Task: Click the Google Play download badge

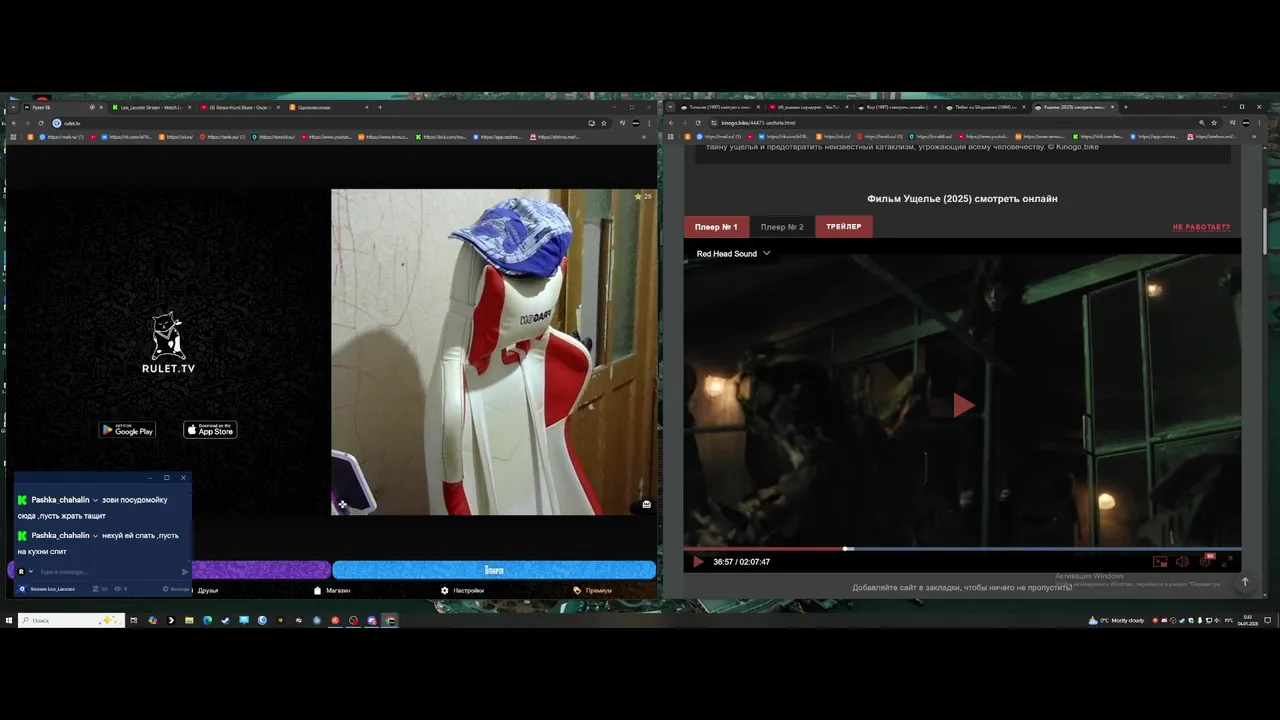Action: (x=127, y=430)
